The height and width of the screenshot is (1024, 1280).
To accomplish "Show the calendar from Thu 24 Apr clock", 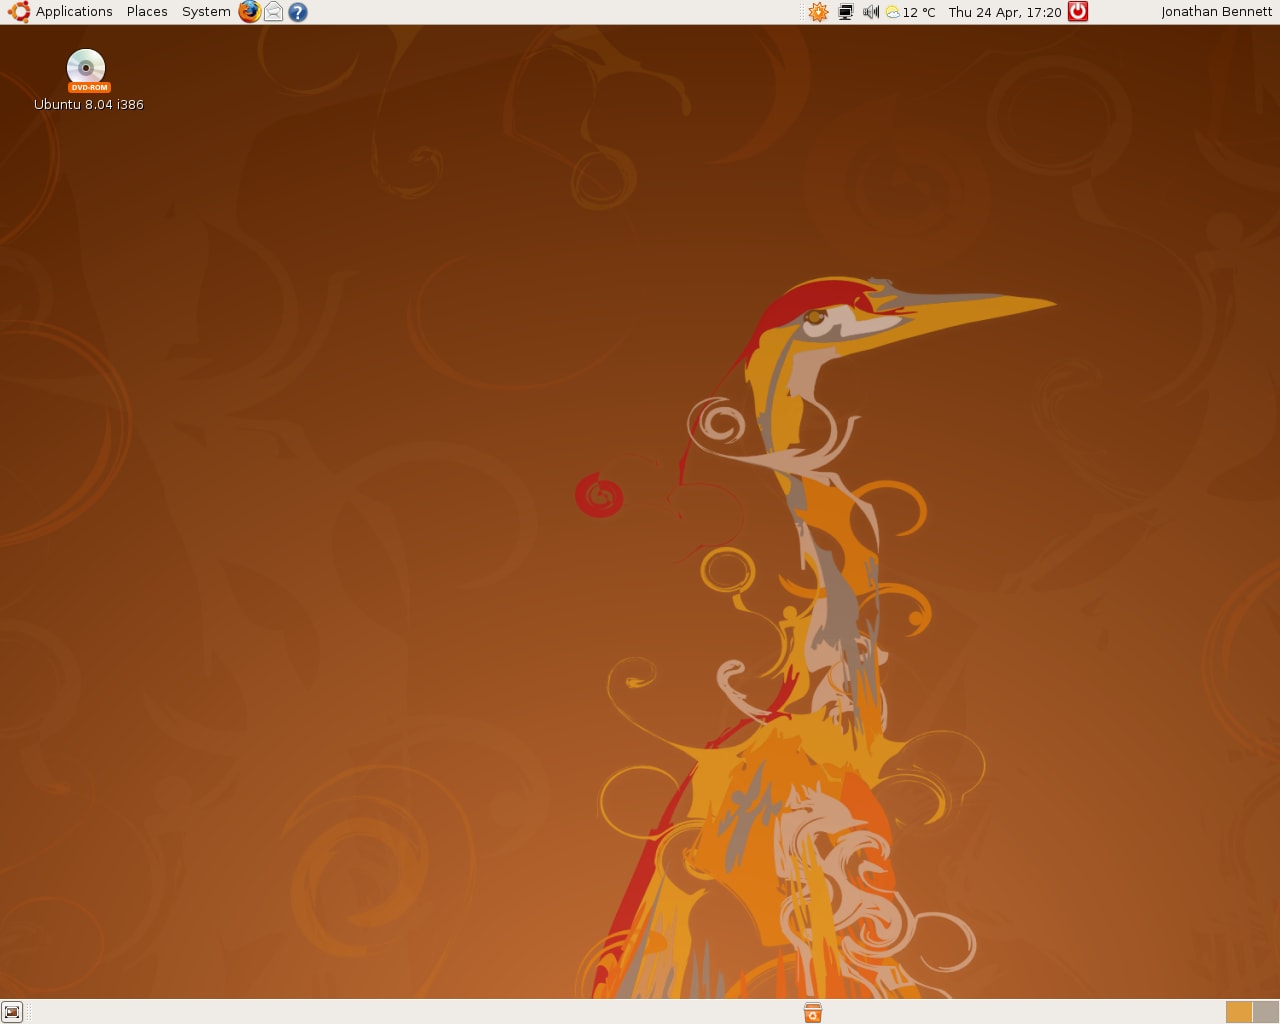I will [1004, 12].
